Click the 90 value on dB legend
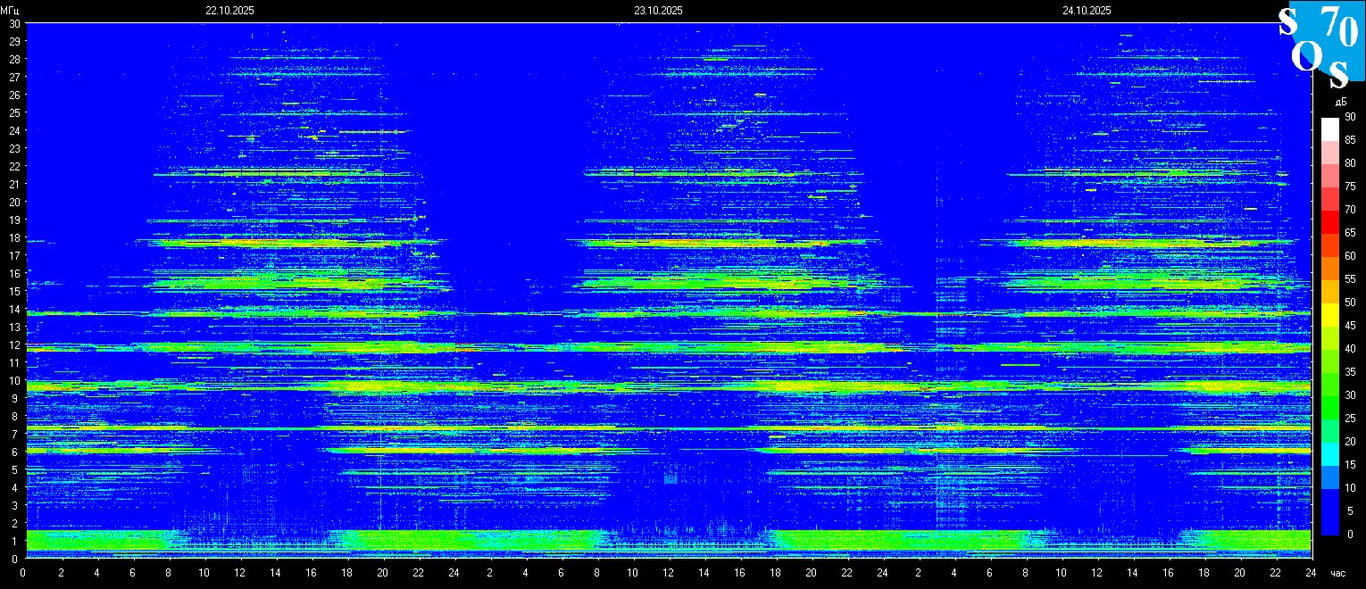The height and width of the screenshot is (589, 1366). (1350, 117)
